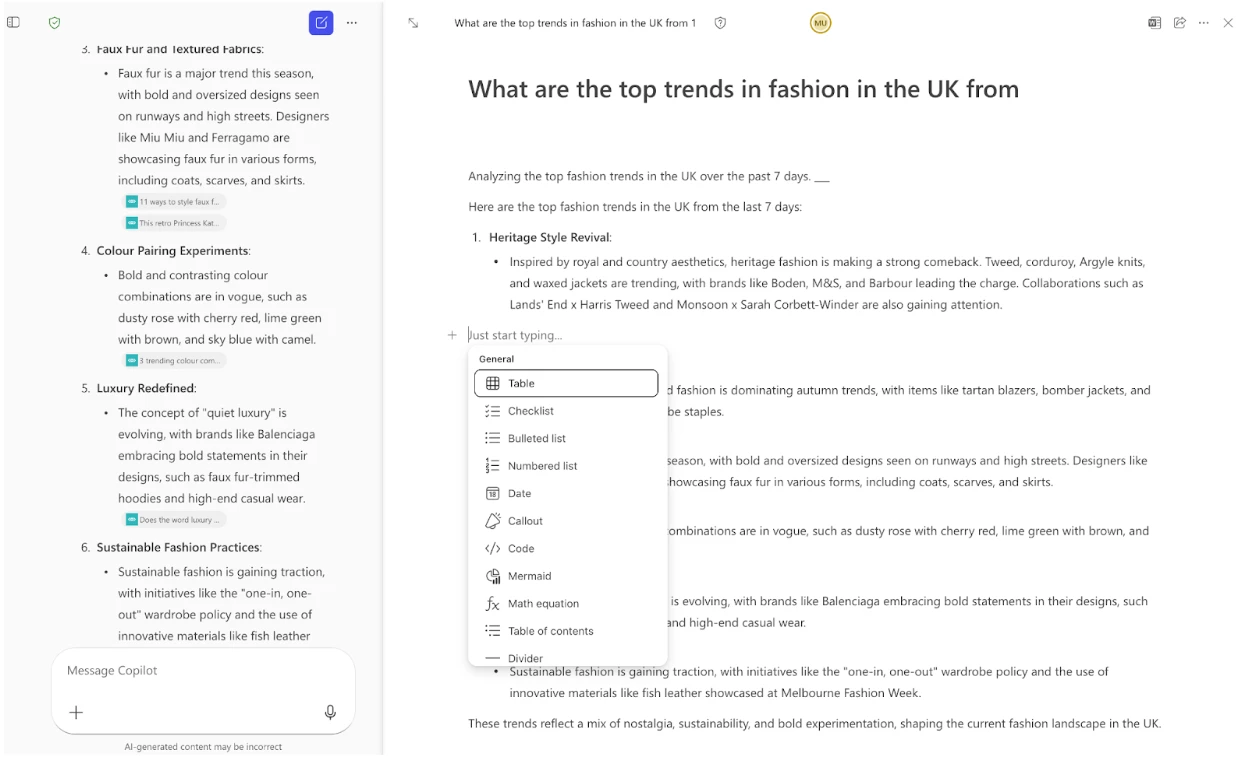Image resolution: width=1252 pixels, height=762 pixels.
Task: Open the page more options ellipsis
Action: coord(1203,22)
